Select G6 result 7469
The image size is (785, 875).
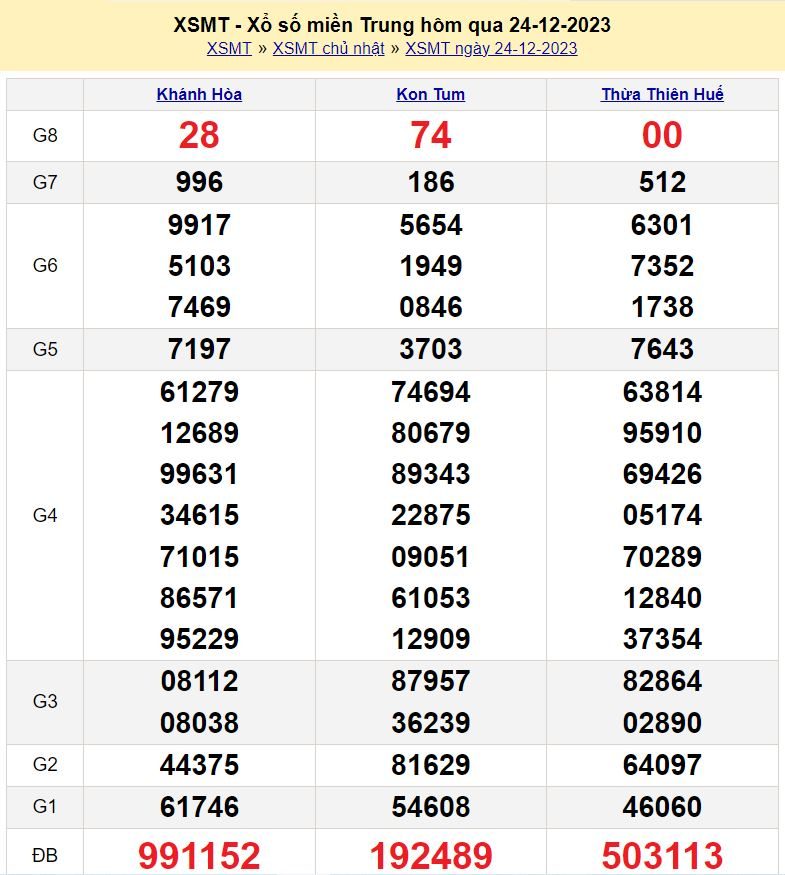click(199, 307)
